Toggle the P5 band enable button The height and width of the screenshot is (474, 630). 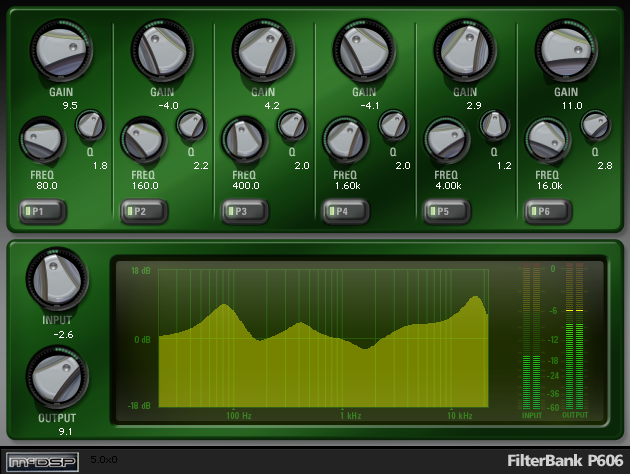click(447, 211)
